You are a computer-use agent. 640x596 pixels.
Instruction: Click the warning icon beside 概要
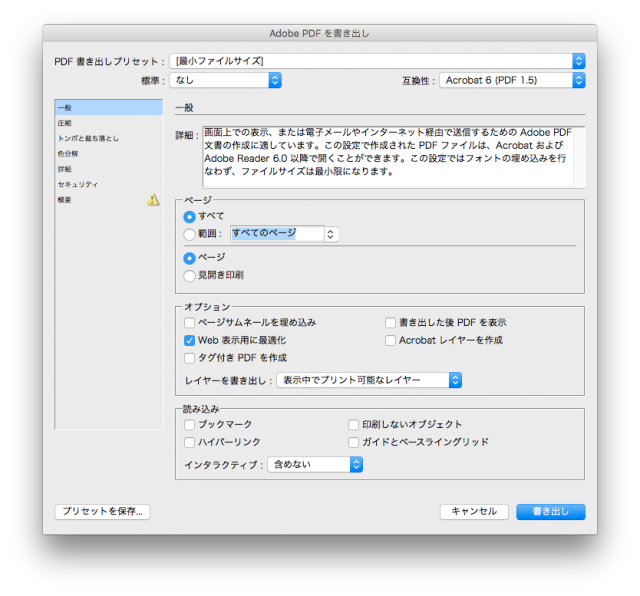tap(153, 200)
